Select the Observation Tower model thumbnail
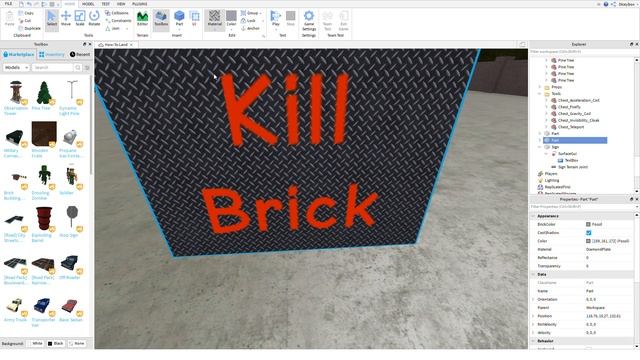Image resolution: width=640 pixels, height=360 pixels. (x=16, y=93)
